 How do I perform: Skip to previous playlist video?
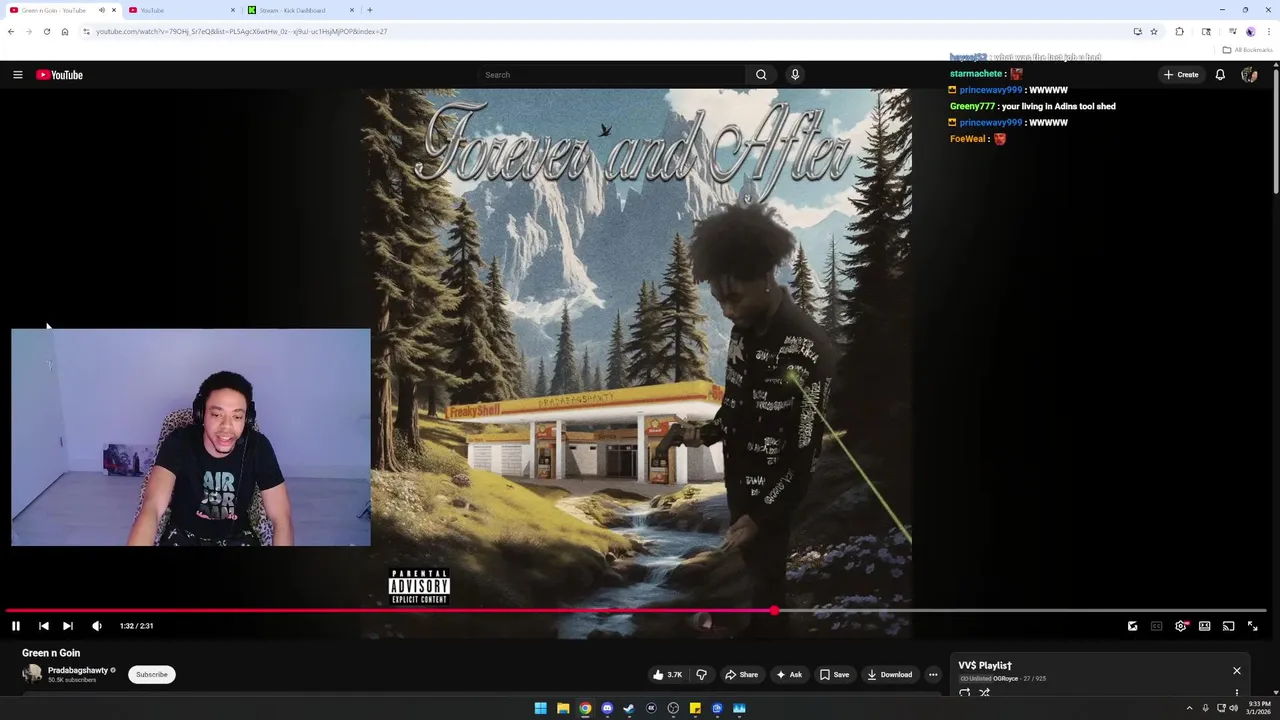(x=44, y=626)
